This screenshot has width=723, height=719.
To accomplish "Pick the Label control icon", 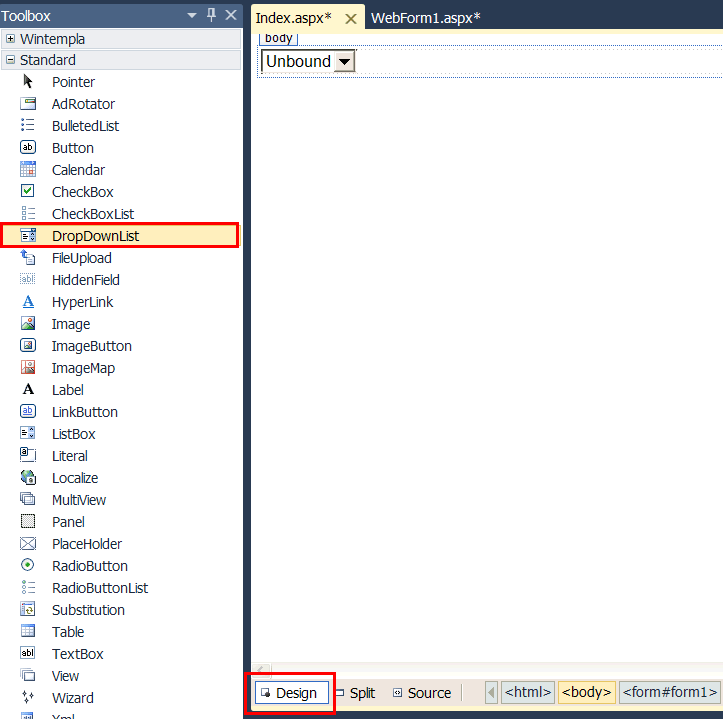I will click(x=28, y=390).
